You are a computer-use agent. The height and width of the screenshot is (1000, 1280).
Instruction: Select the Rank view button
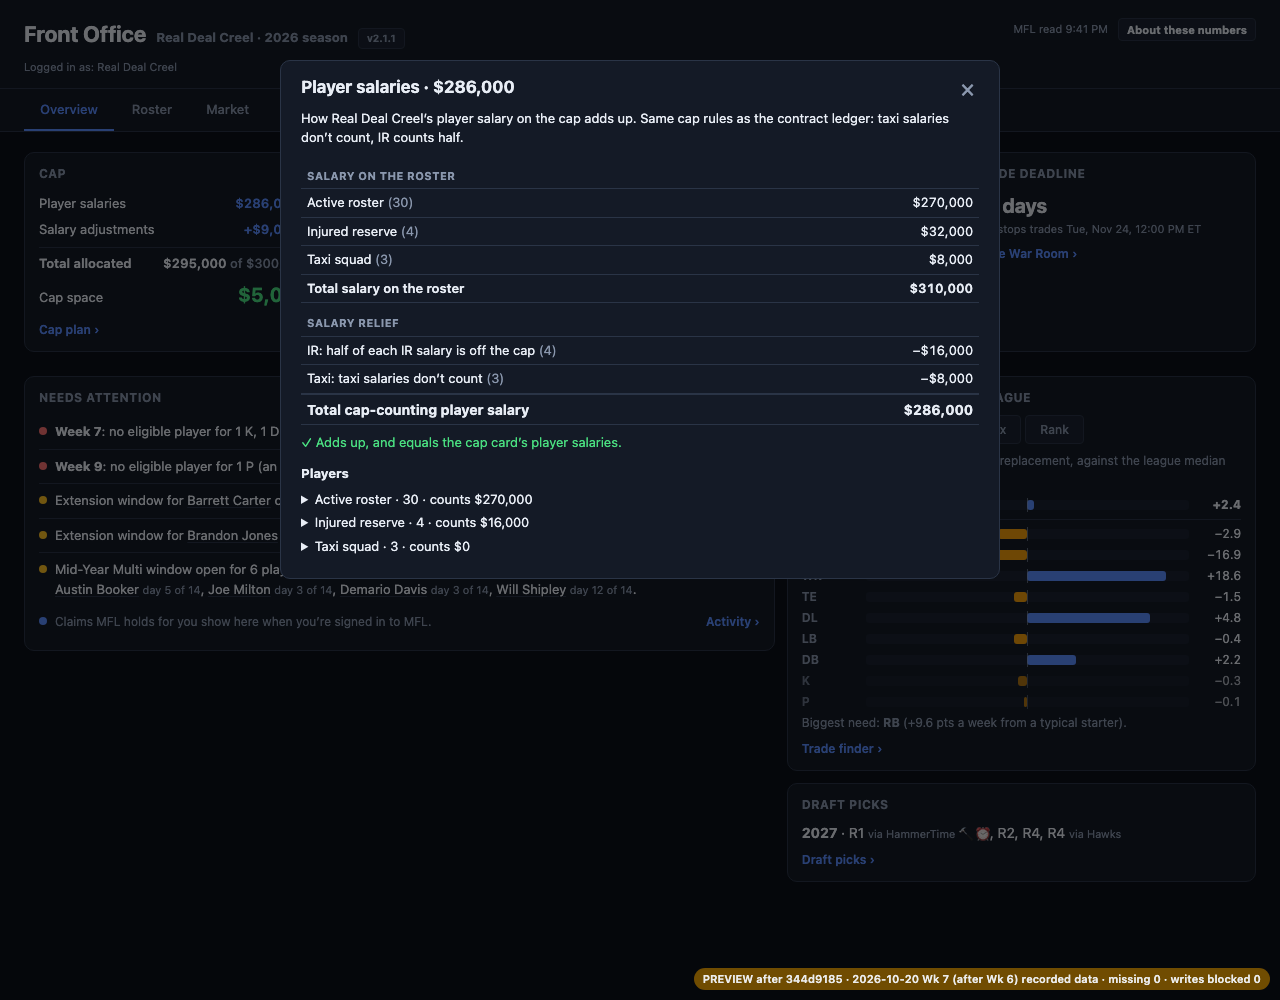click(1054, 430)
